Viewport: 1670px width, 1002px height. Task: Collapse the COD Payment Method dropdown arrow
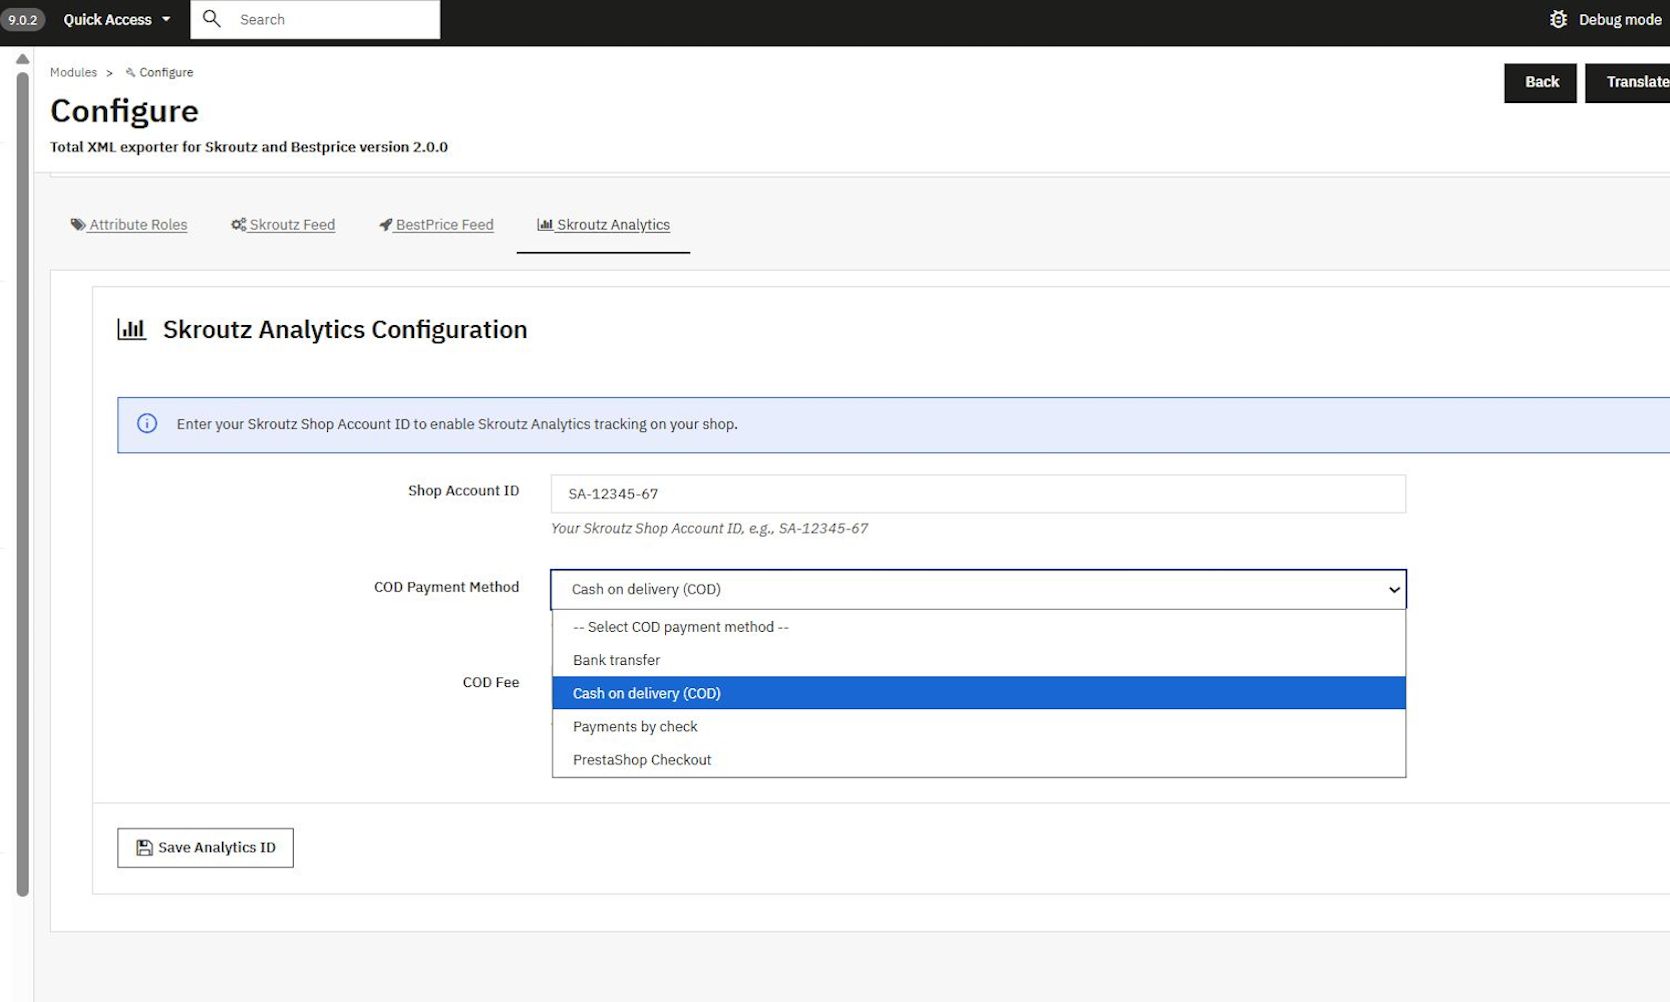click(x=1393, y=590)
